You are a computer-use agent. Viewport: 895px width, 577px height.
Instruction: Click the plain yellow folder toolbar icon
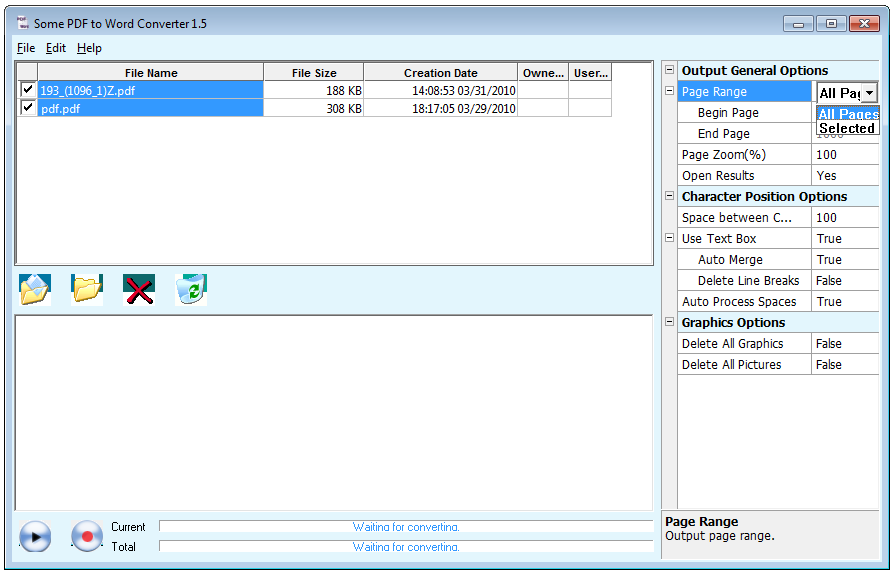click(87, 289)
